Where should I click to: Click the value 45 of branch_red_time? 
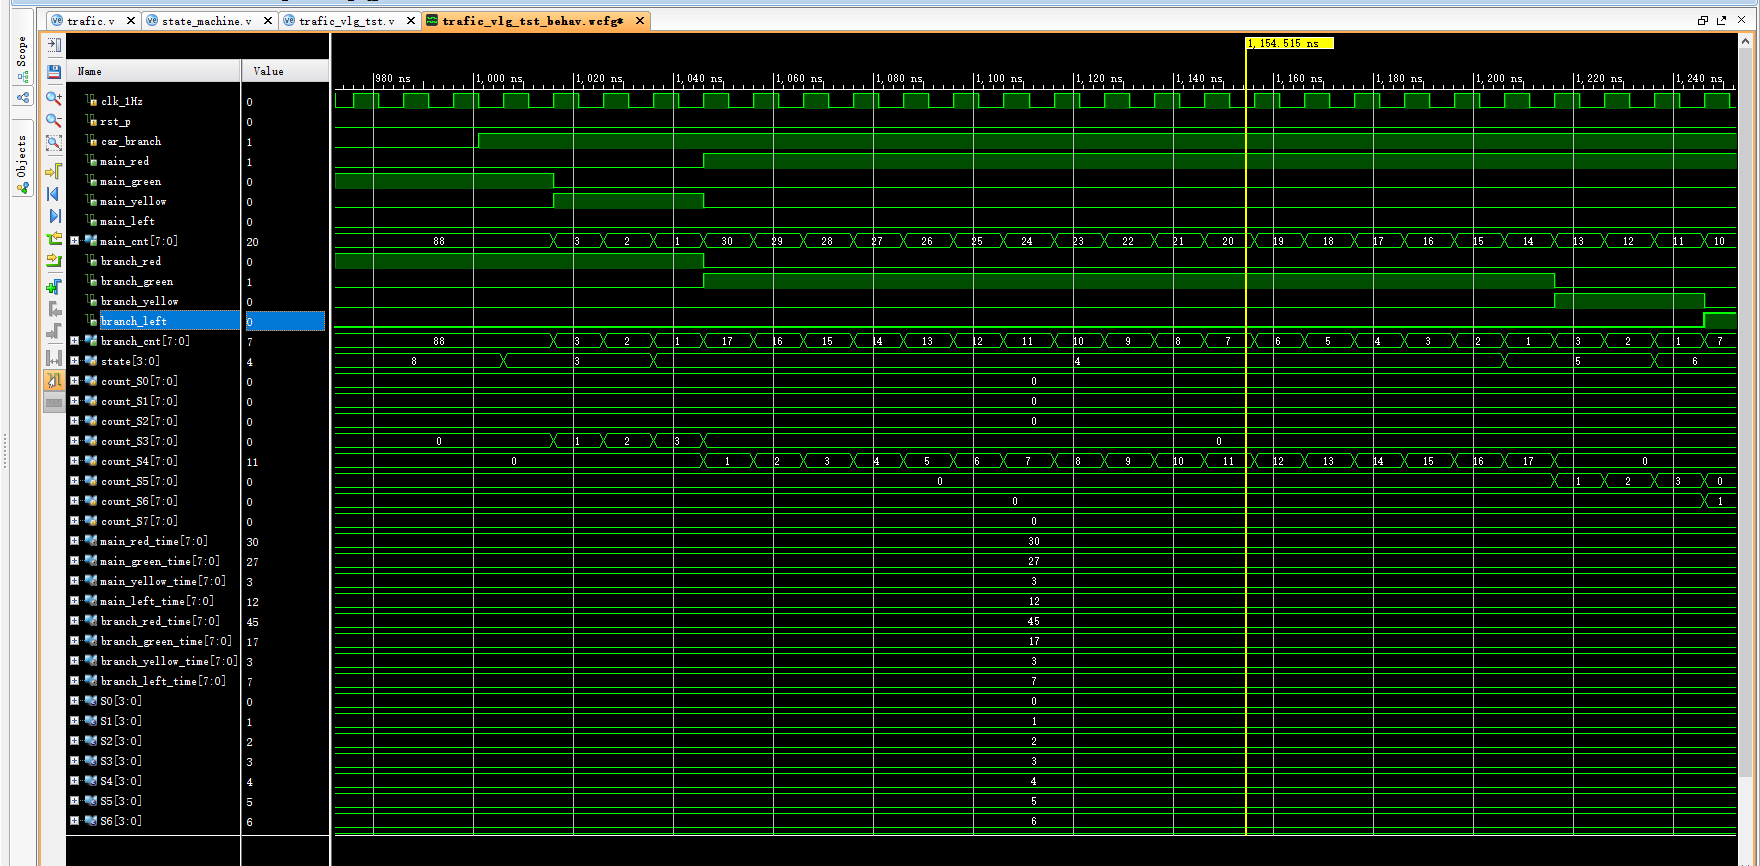coord(252,621)
